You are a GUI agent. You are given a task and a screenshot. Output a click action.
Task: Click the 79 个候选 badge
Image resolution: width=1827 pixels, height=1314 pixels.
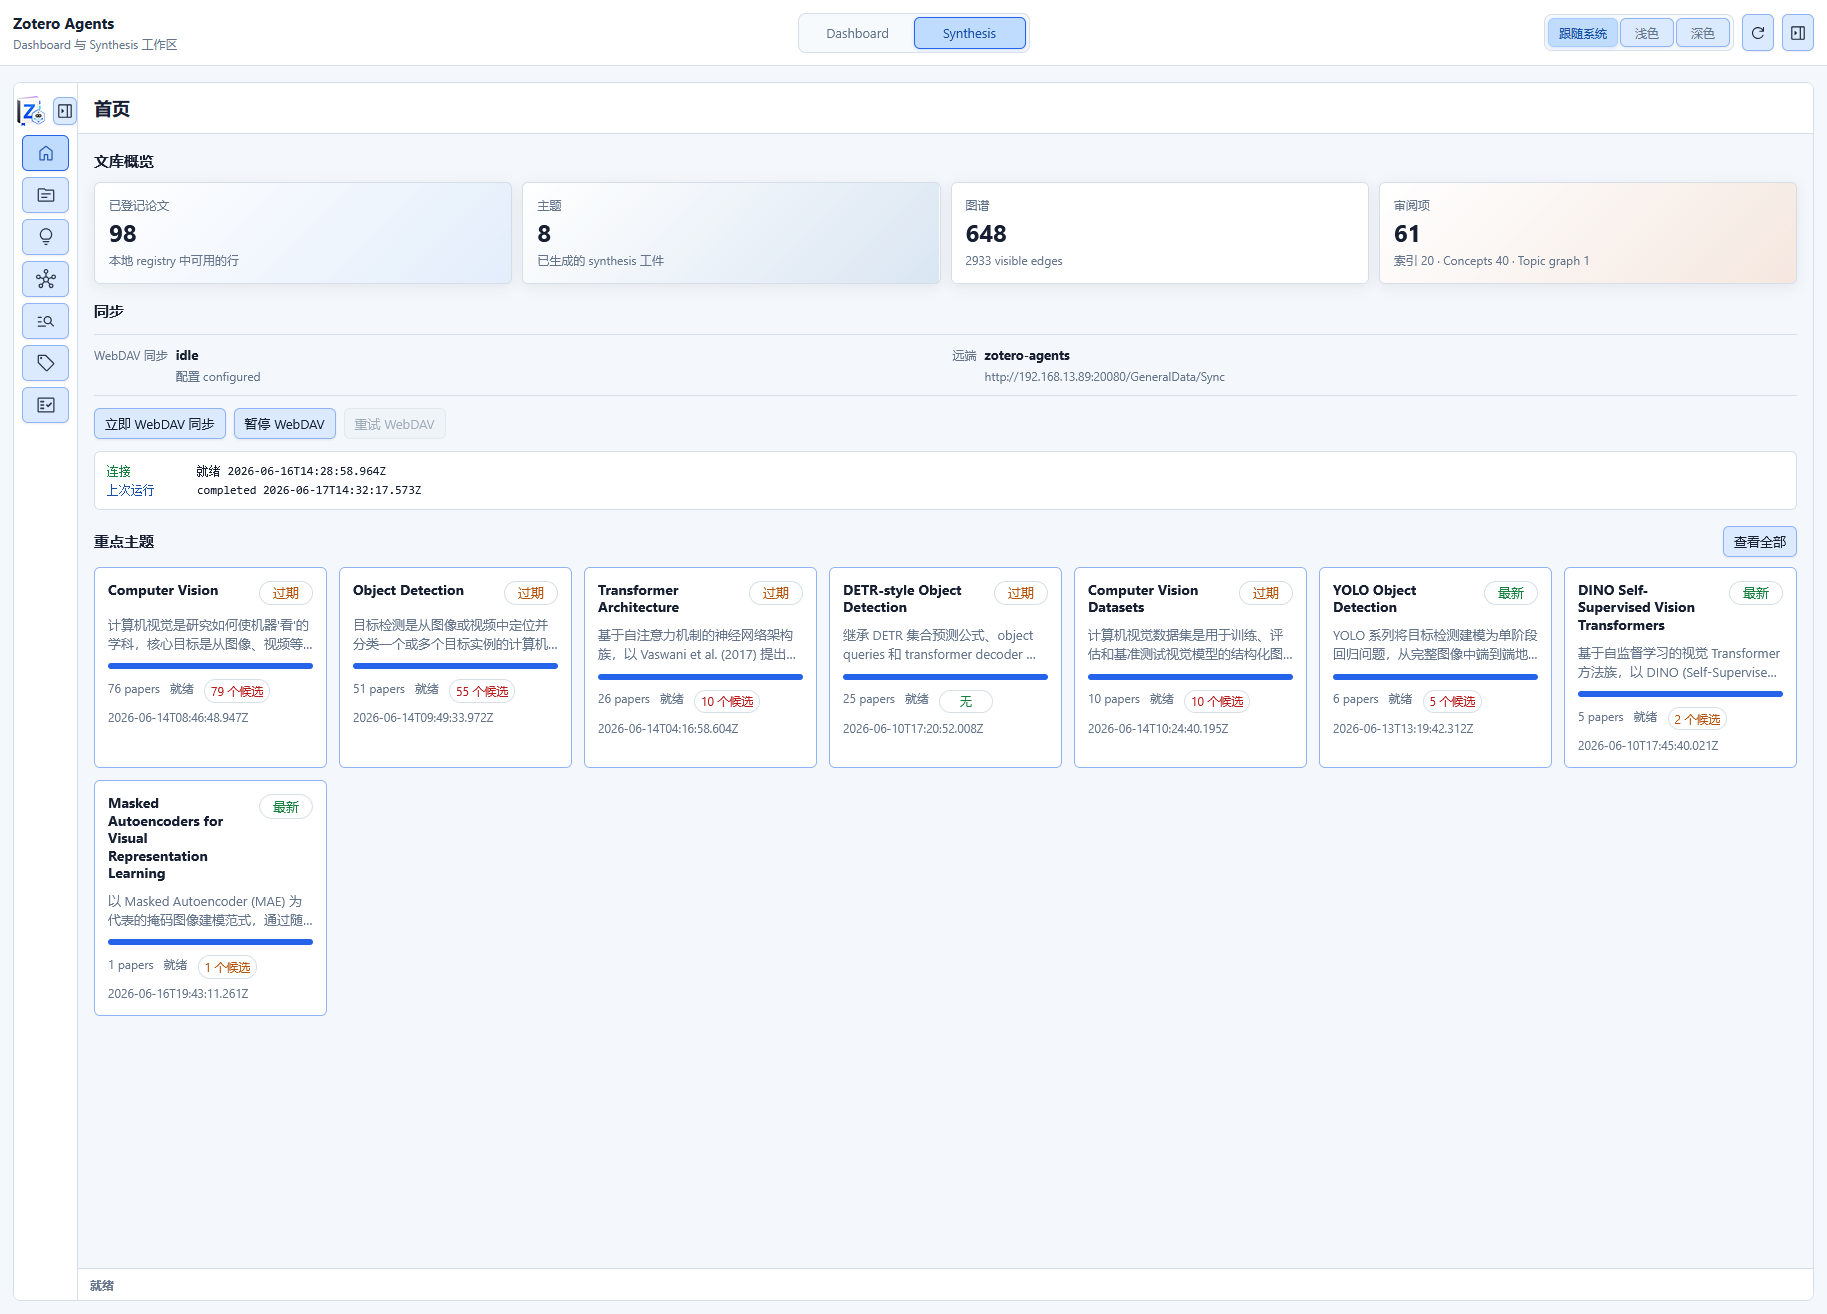[x=237, y=691]
